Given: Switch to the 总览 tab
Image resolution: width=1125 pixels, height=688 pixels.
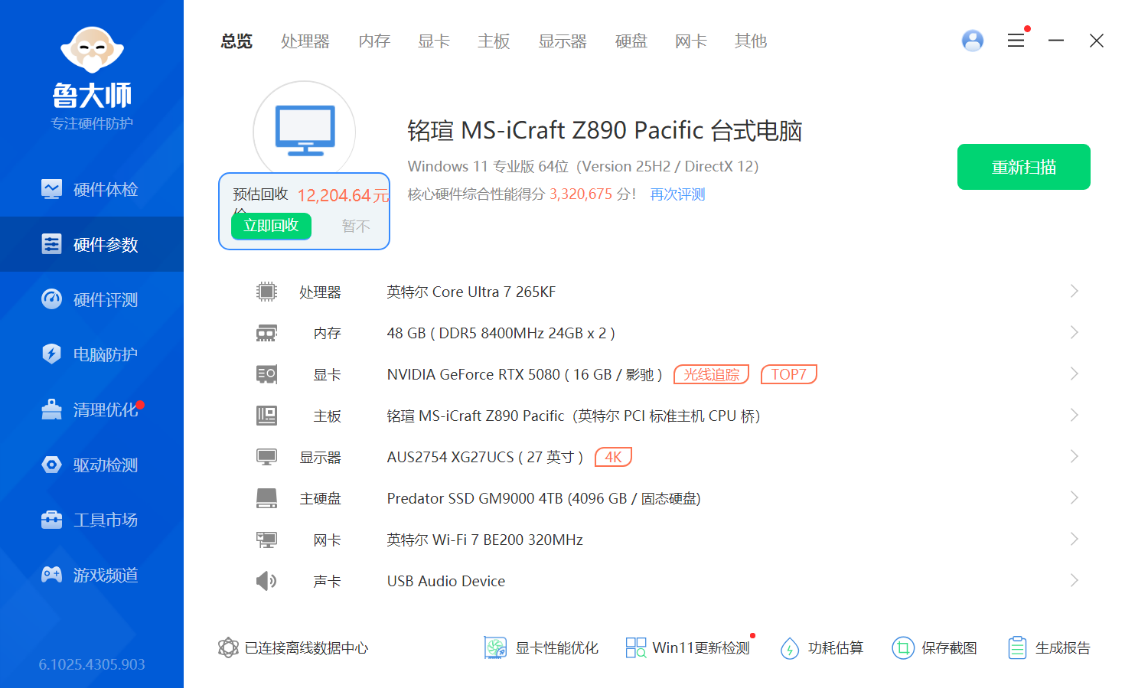Looking at the screenshot, I should [236, 41].
